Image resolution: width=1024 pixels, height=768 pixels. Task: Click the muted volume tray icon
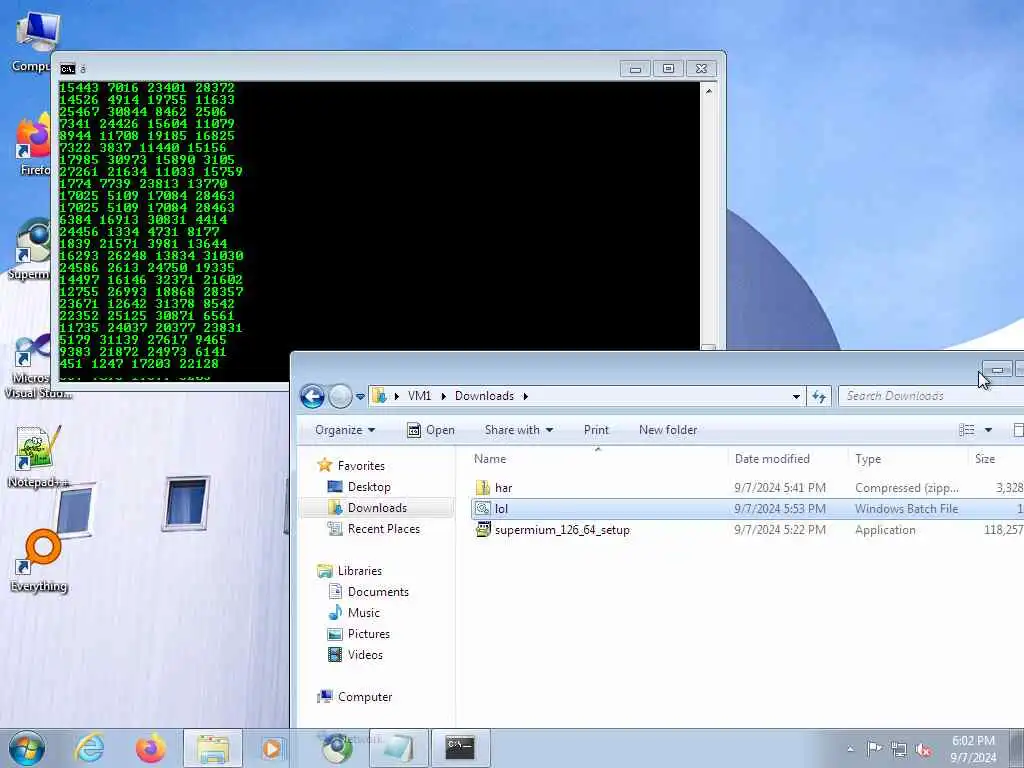(923, 749)
